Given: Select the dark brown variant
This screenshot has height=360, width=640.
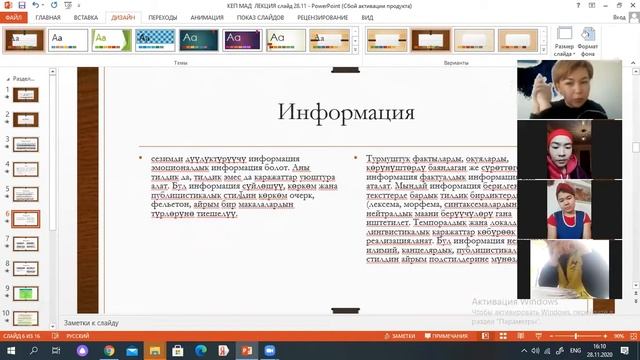Looking at the screenshot, I should tap(431, 40).
